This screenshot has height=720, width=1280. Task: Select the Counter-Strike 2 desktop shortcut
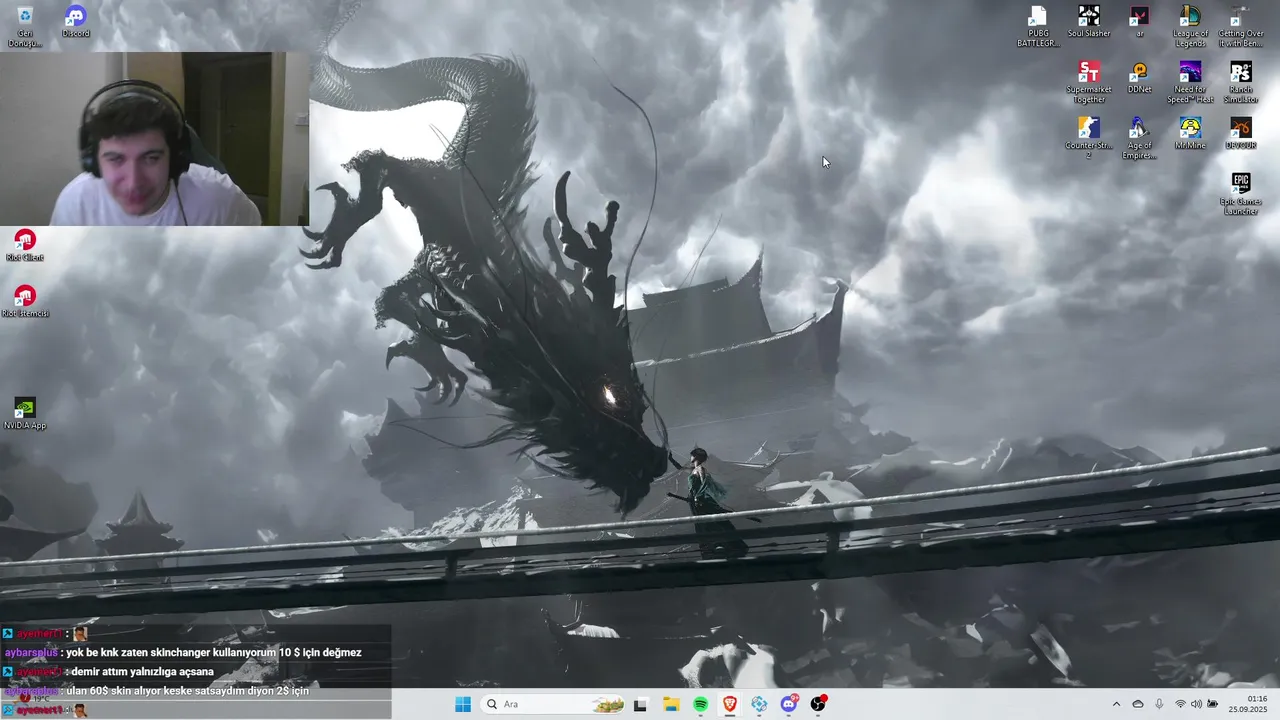(1089, 138)
